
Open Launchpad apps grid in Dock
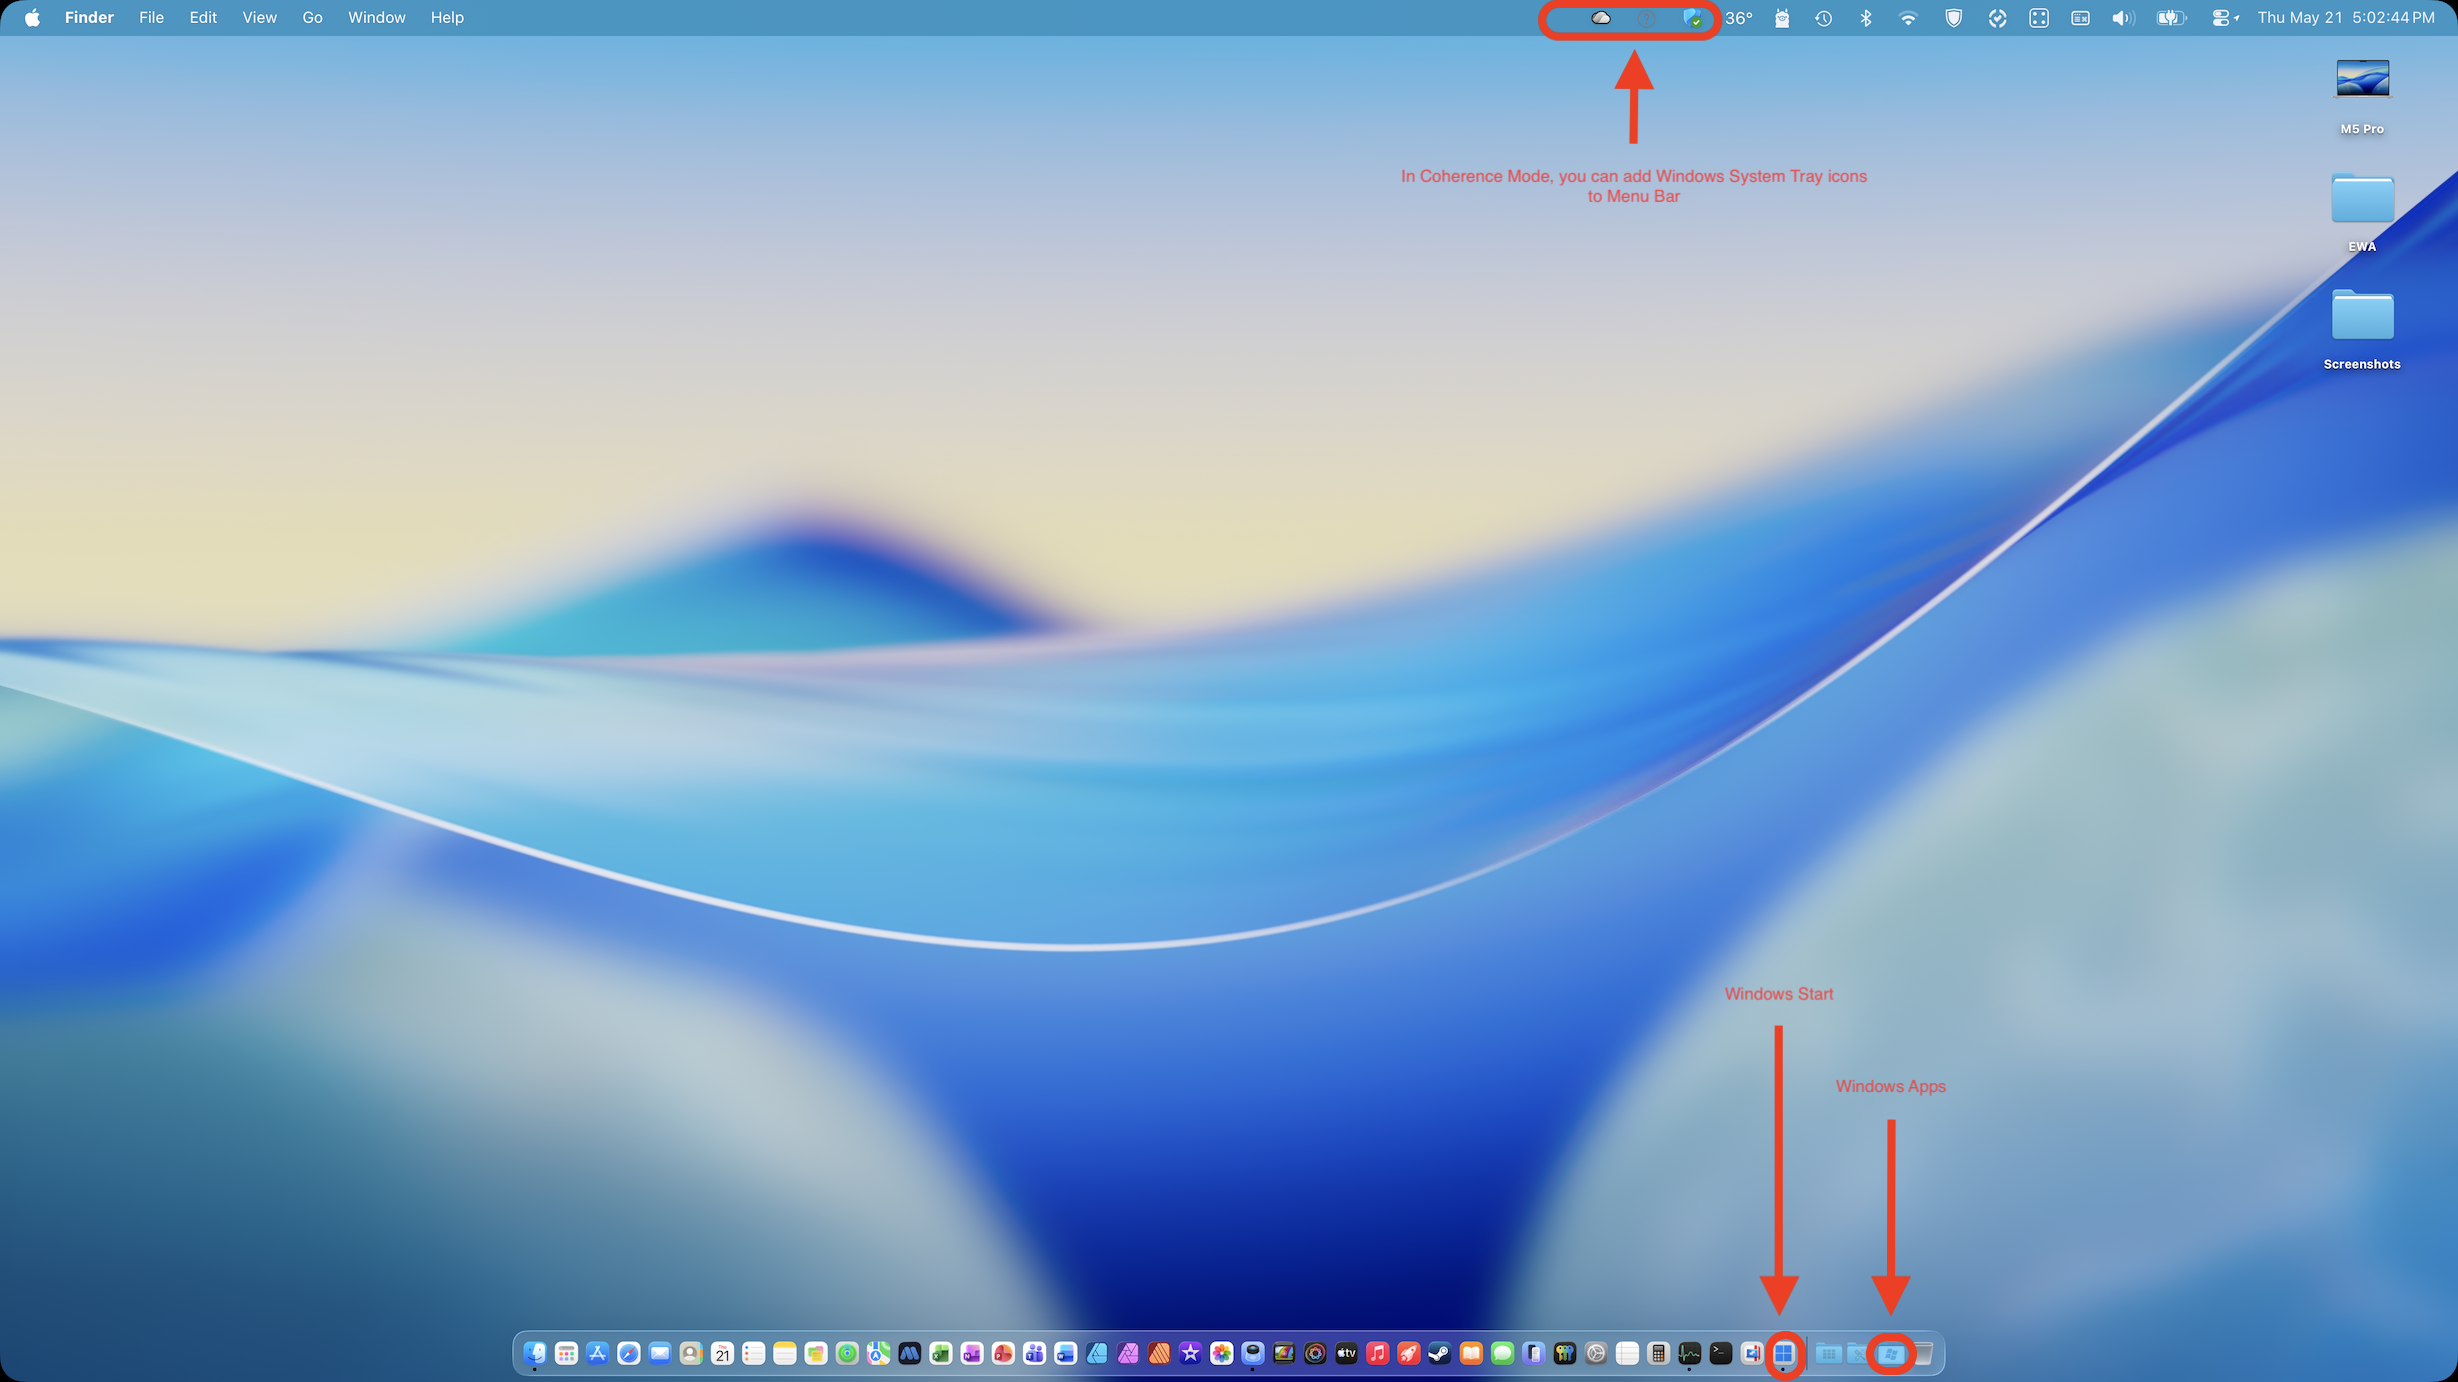pyautogui.click(x=566, y=1353)
